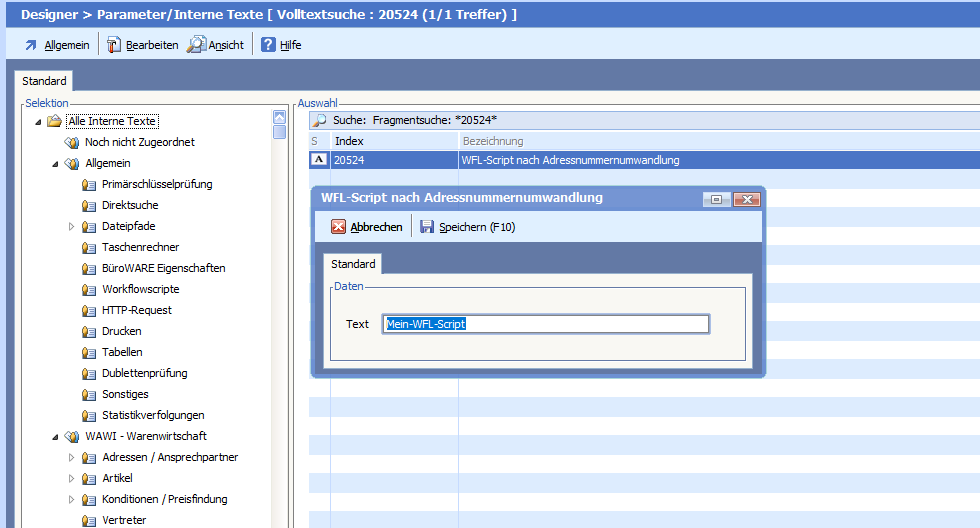980x528 pixels.
Task: Click the 20524 index cell
Action: pos(394,160)
